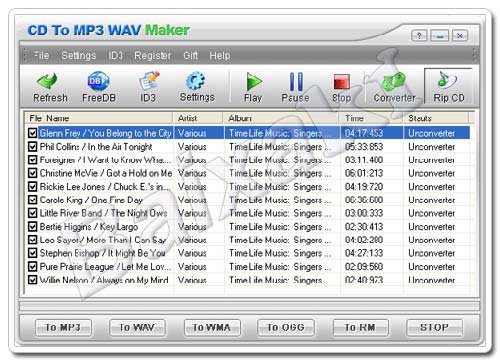Click the help question mark button
The width and height of the screenshot is (500, 363).
pyautogui.click(x=419, y=35)
